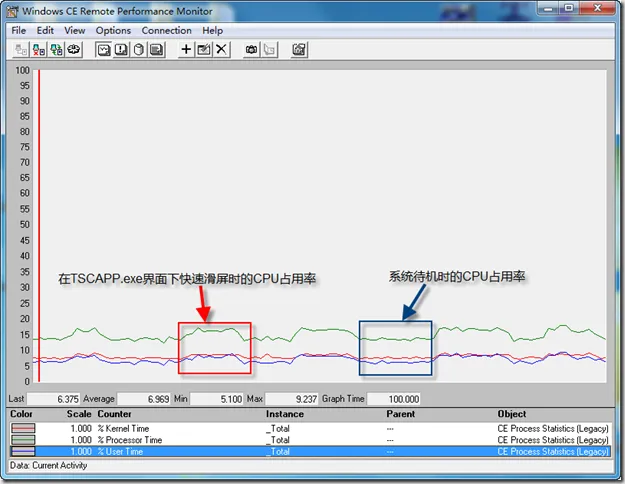This screenshot has height=484, width=625.
Task: Click the blue % User Time color swatch
Action: [23, 451]
